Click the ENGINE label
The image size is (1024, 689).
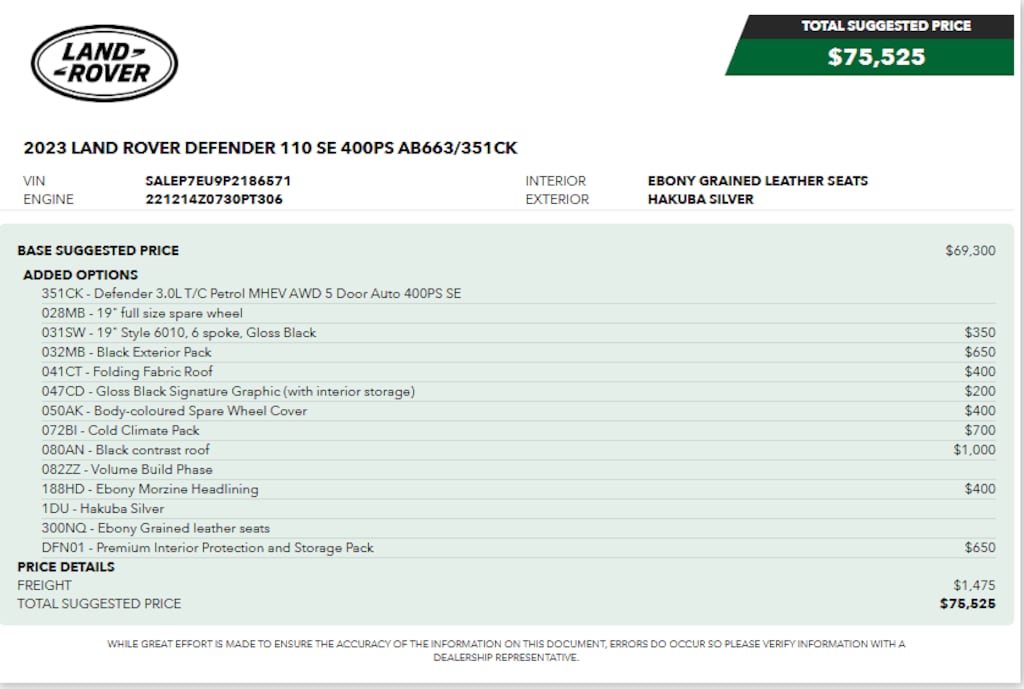(x=48, y=199)
